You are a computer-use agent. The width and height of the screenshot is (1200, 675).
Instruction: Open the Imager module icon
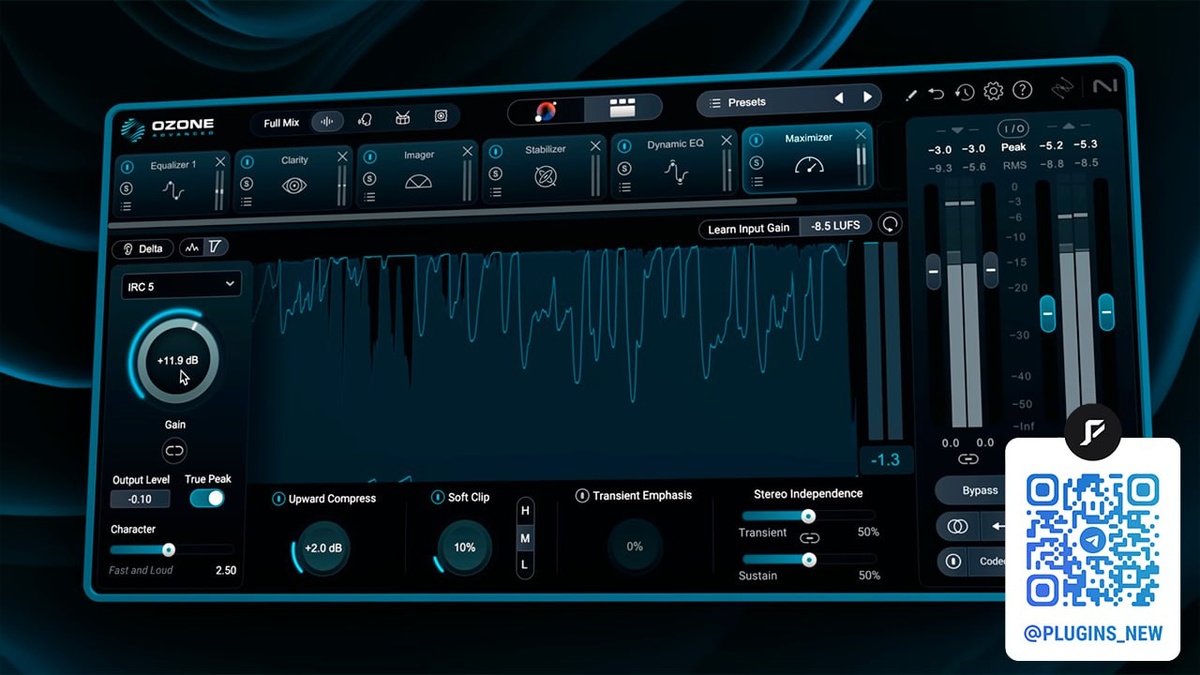(418, 181)
